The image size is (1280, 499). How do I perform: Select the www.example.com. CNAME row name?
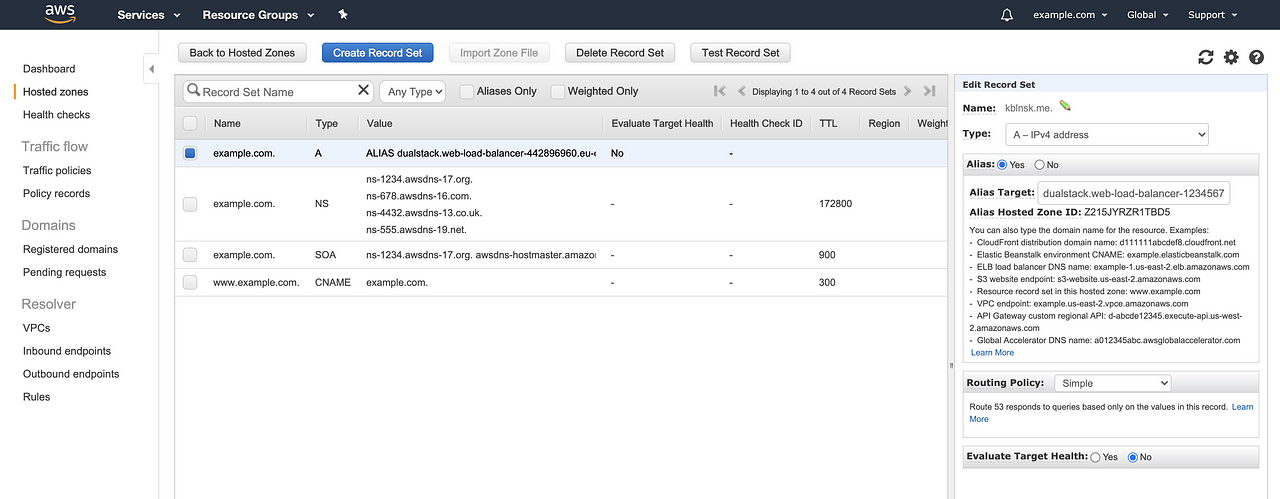(x=256, y=283)
